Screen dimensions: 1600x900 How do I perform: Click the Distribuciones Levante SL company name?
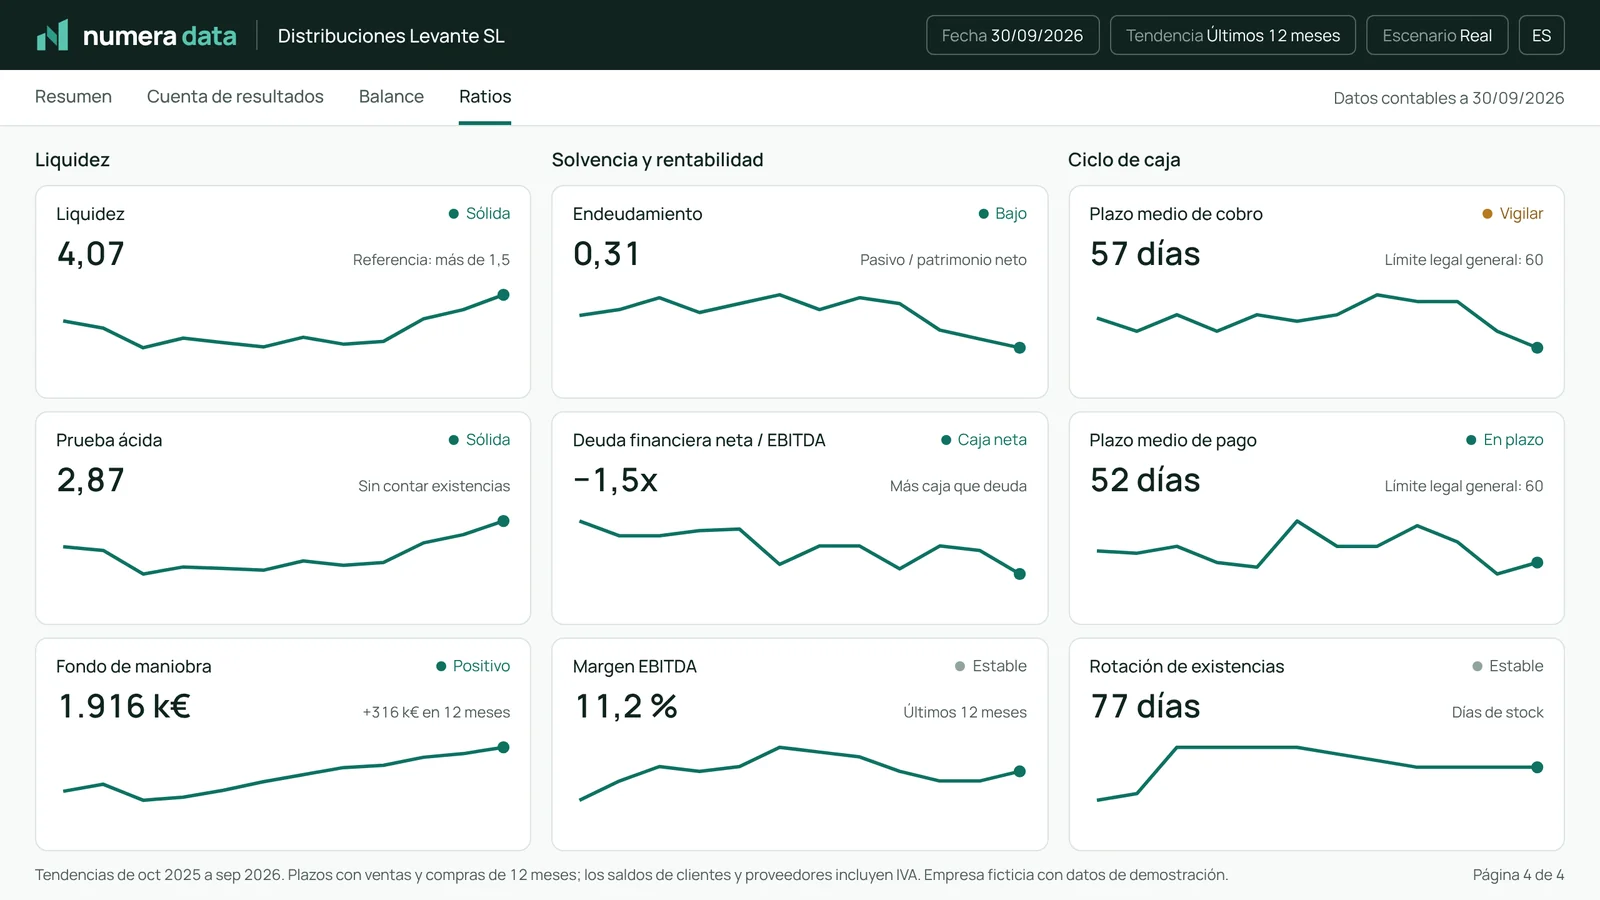pos(391,36)
